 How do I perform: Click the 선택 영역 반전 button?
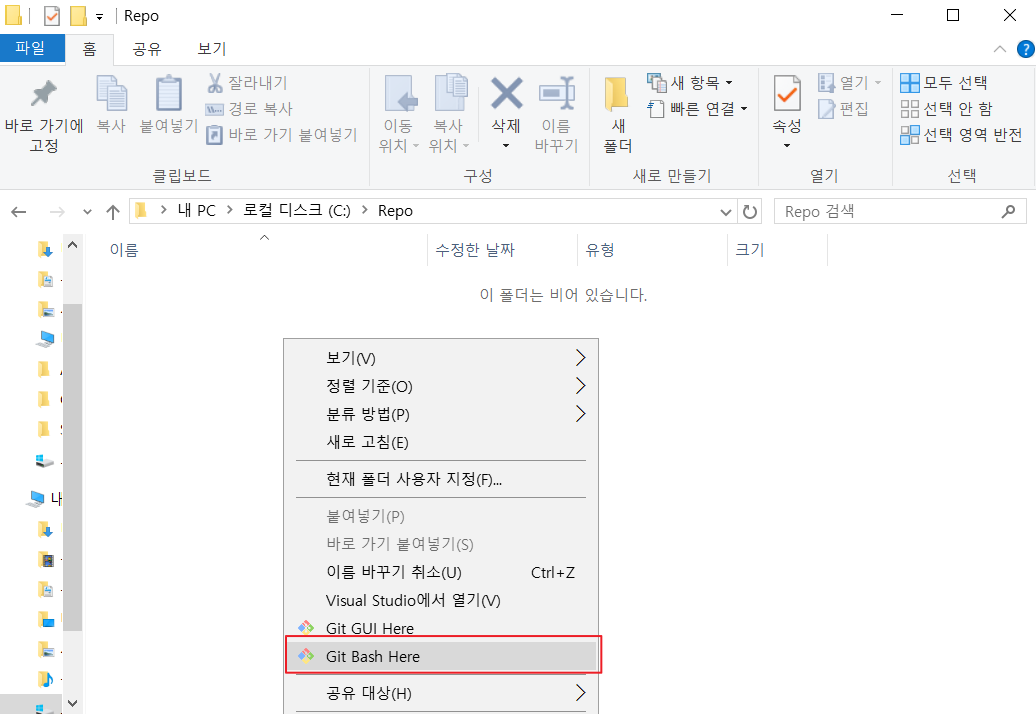coord(961,135)
